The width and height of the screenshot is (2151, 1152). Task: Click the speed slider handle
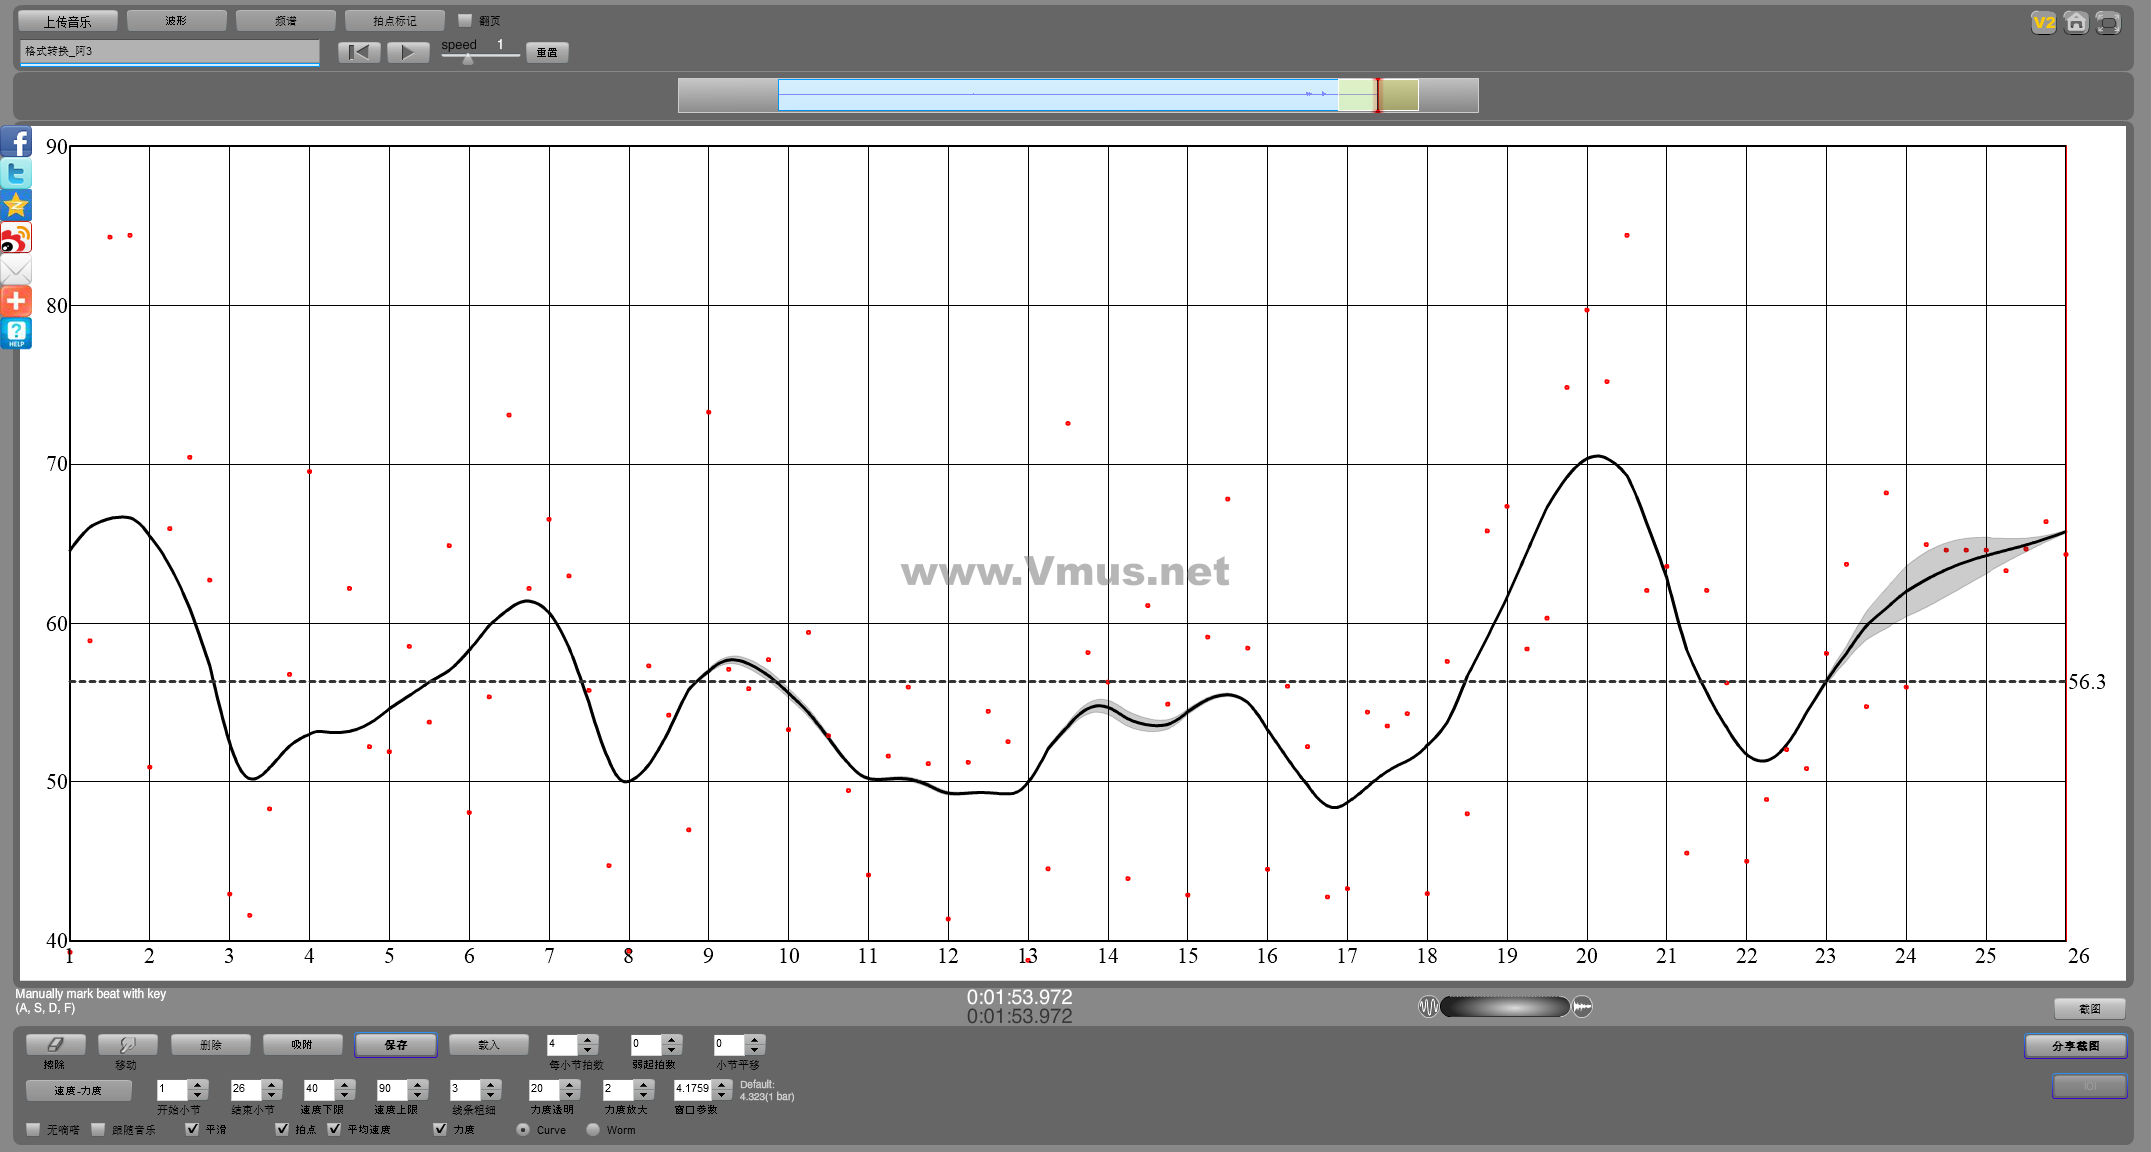[x=468, y=59]
